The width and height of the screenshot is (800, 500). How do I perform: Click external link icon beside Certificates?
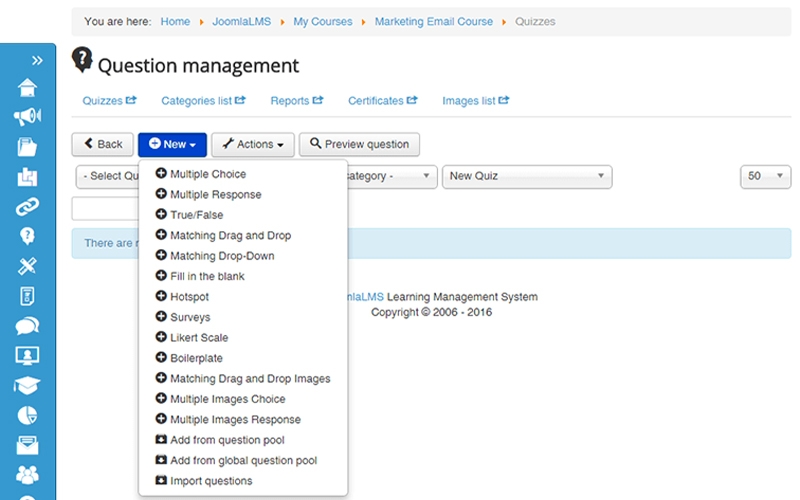click(412, 100)
